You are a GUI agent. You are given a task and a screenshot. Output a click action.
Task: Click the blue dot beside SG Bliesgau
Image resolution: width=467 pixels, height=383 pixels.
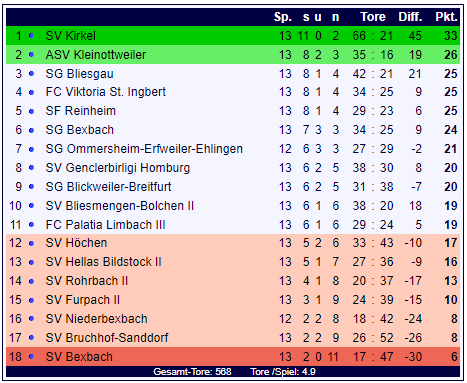tap(31, 73)
